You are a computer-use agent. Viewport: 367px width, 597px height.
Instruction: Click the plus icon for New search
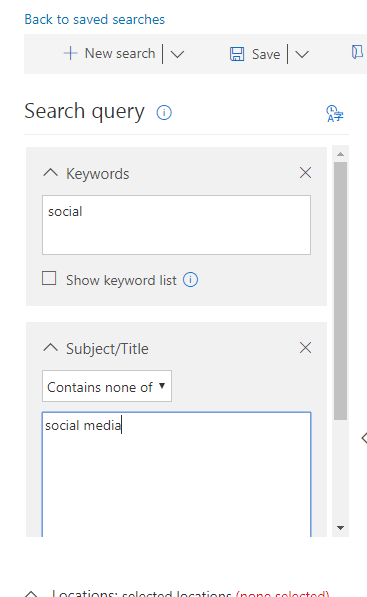70,53
